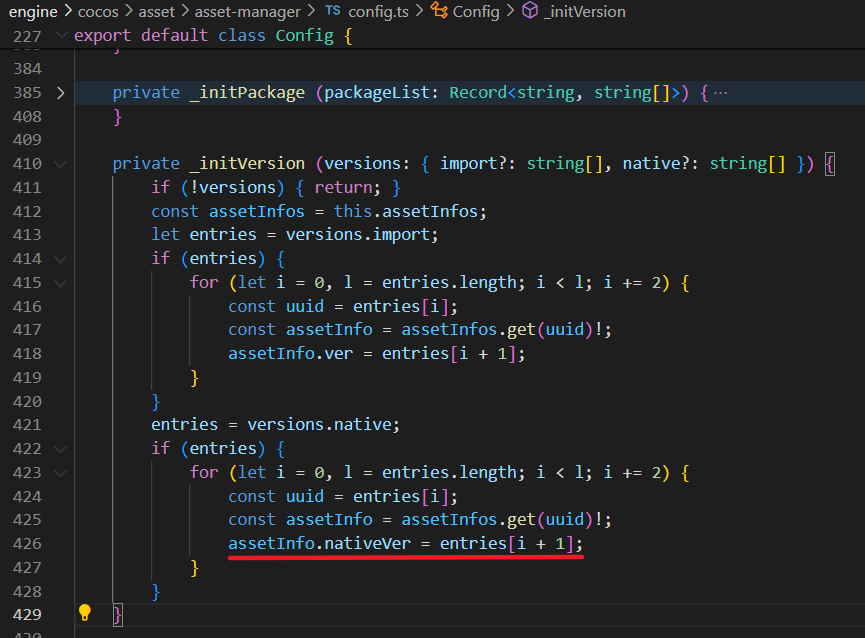Screen dimensions: 865x638
Task: Open 'engine' breadcrumb segment
Action: point(33,12)
